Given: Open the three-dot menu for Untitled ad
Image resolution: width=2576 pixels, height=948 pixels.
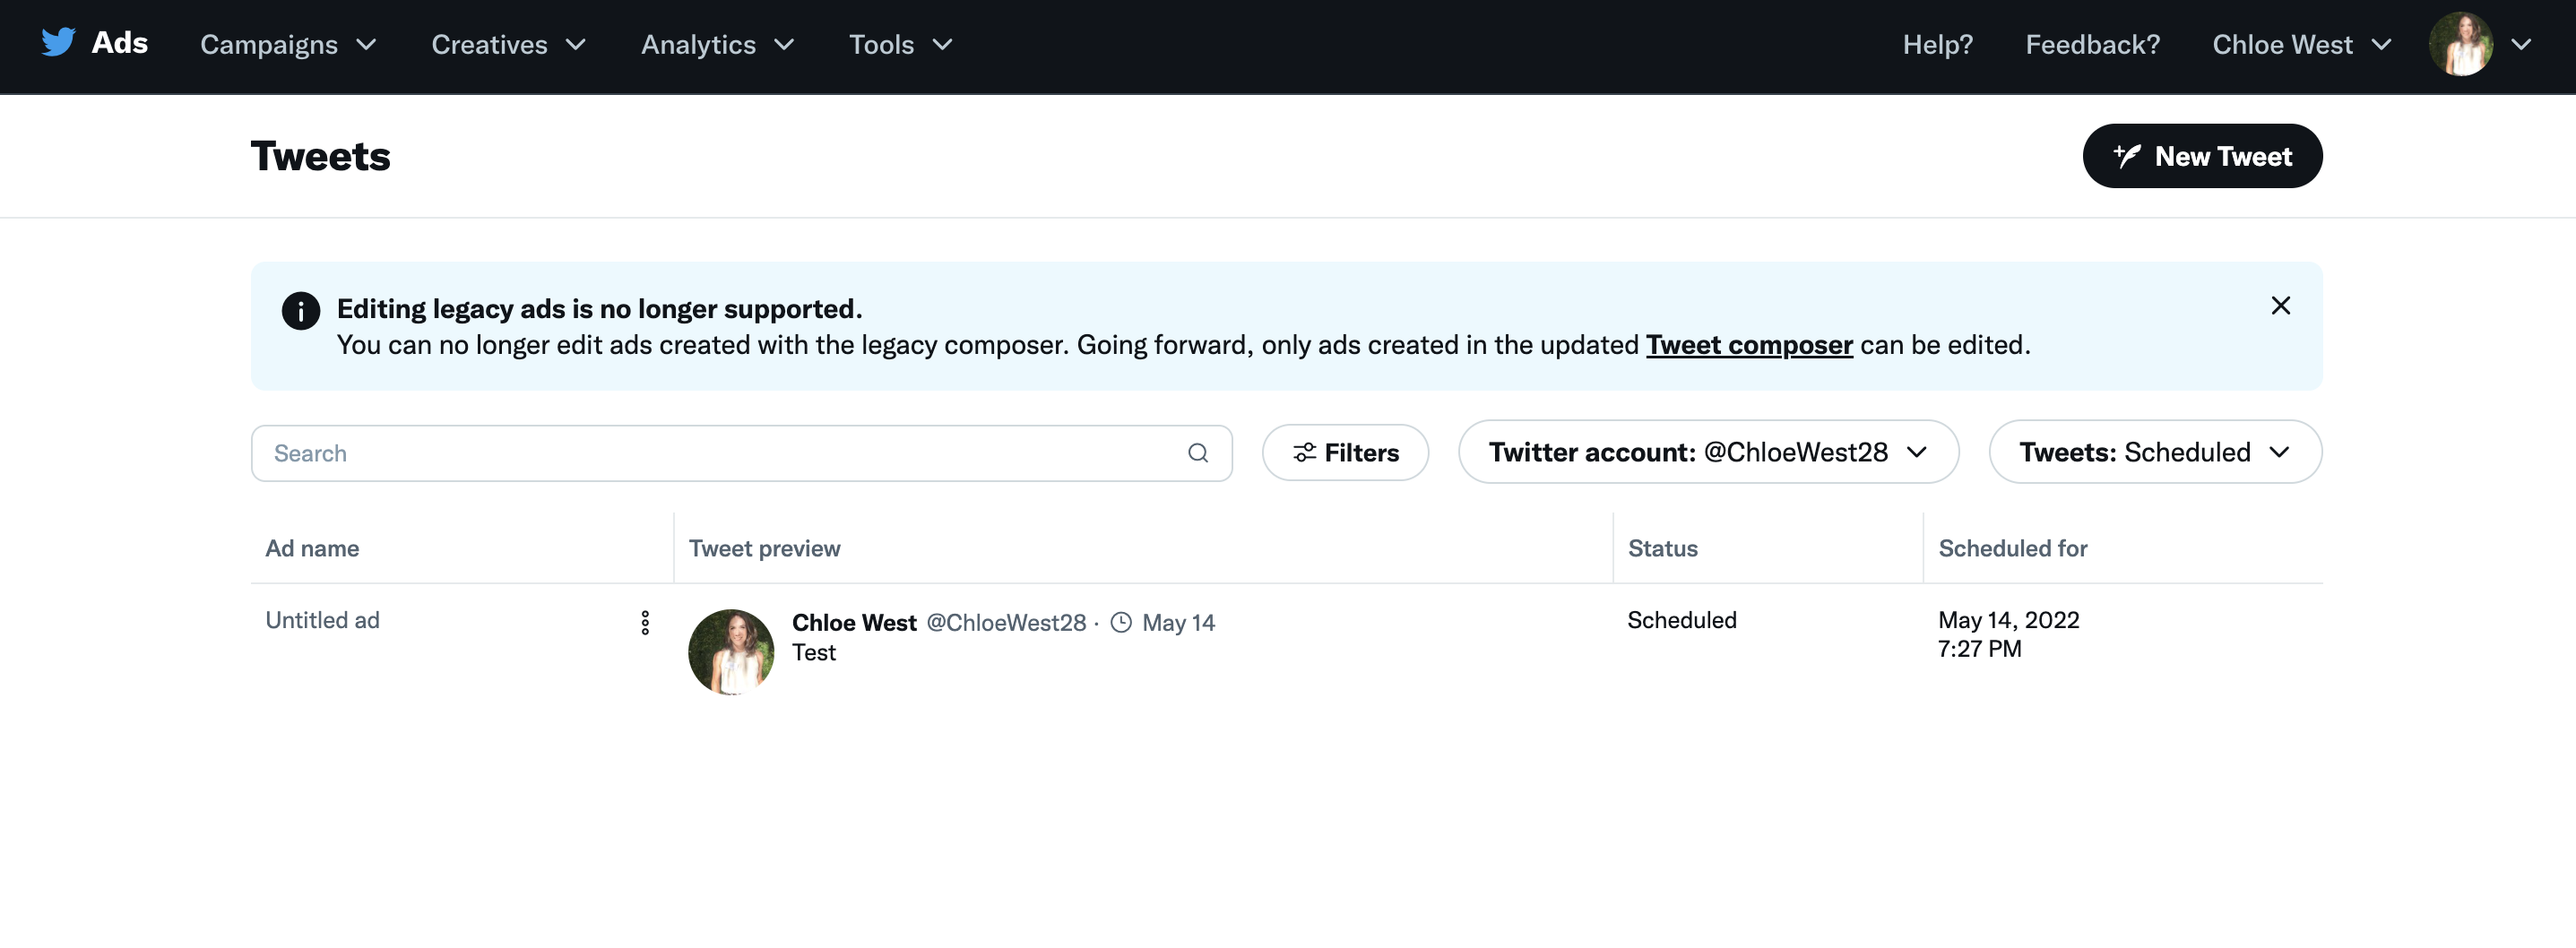Looking at the screenshot, I should tap(645, 623).
